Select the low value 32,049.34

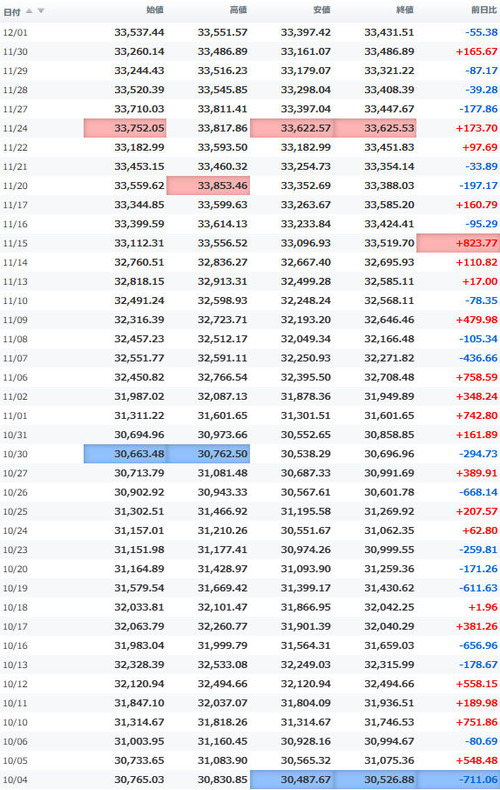[305, 339]
